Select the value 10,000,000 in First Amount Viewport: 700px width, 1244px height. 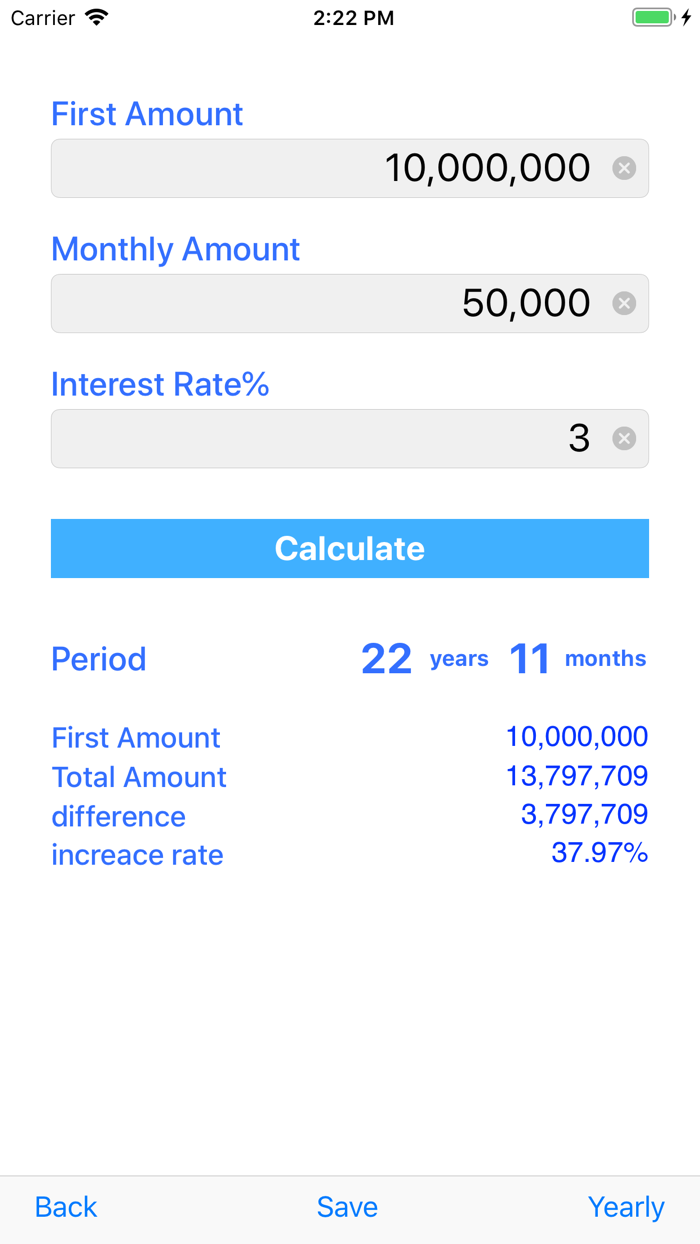[487, 168]
